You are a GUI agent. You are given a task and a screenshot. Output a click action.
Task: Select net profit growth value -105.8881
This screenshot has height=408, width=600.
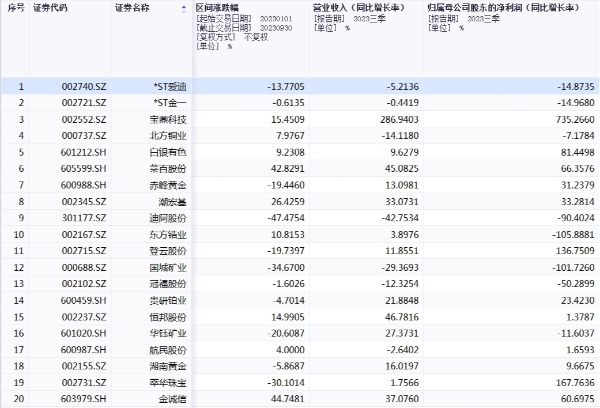pyautogui.click(x=573, y=235)
